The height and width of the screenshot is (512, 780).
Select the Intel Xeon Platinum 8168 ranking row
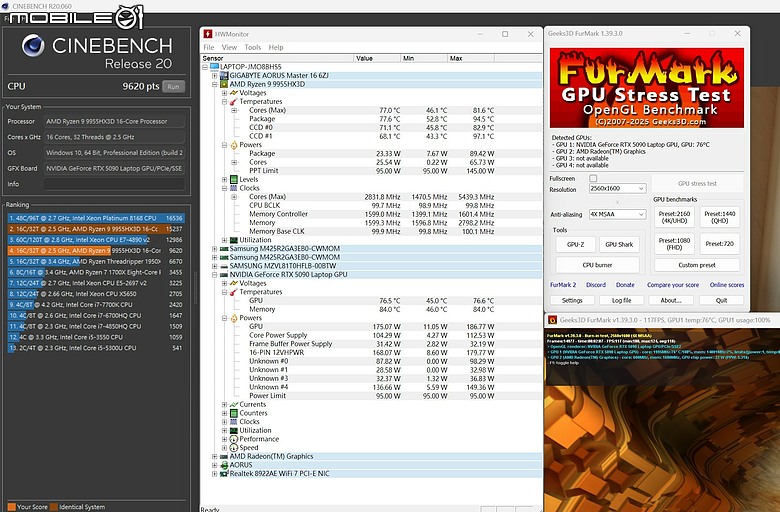click(x=96, y=218)
